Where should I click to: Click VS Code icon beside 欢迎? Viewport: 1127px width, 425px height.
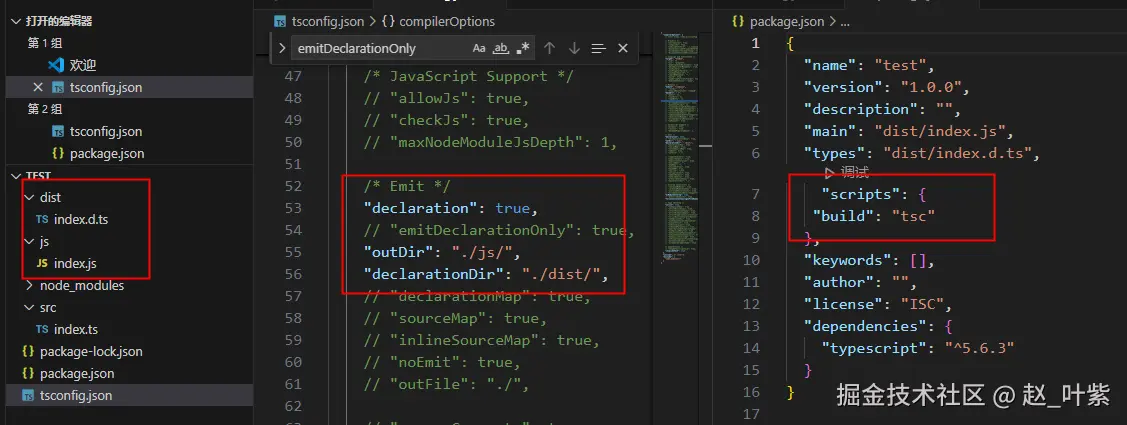56,65
